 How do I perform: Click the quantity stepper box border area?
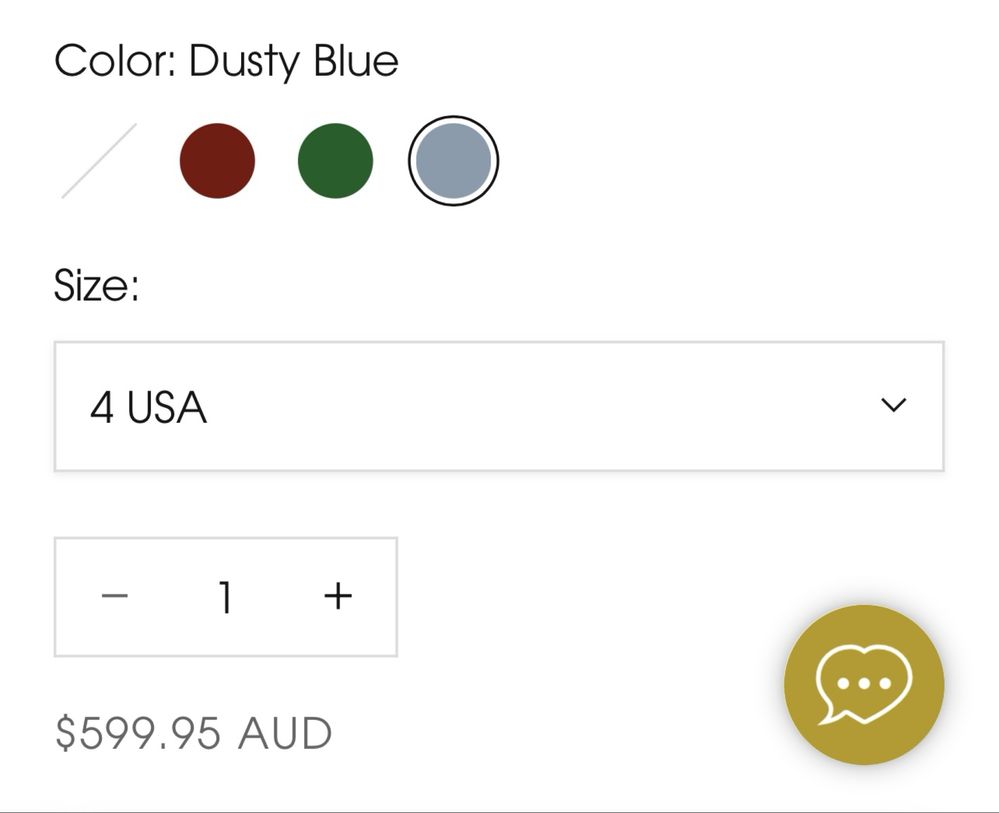coord(226,597)
